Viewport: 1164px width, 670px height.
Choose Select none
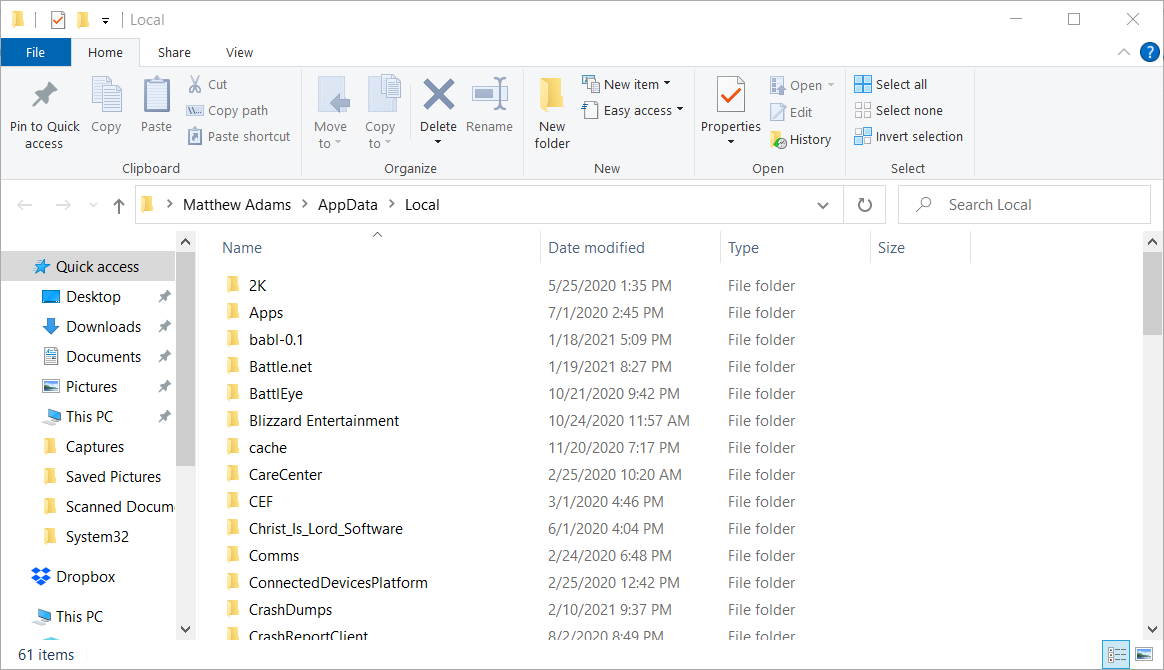[898, 111]
